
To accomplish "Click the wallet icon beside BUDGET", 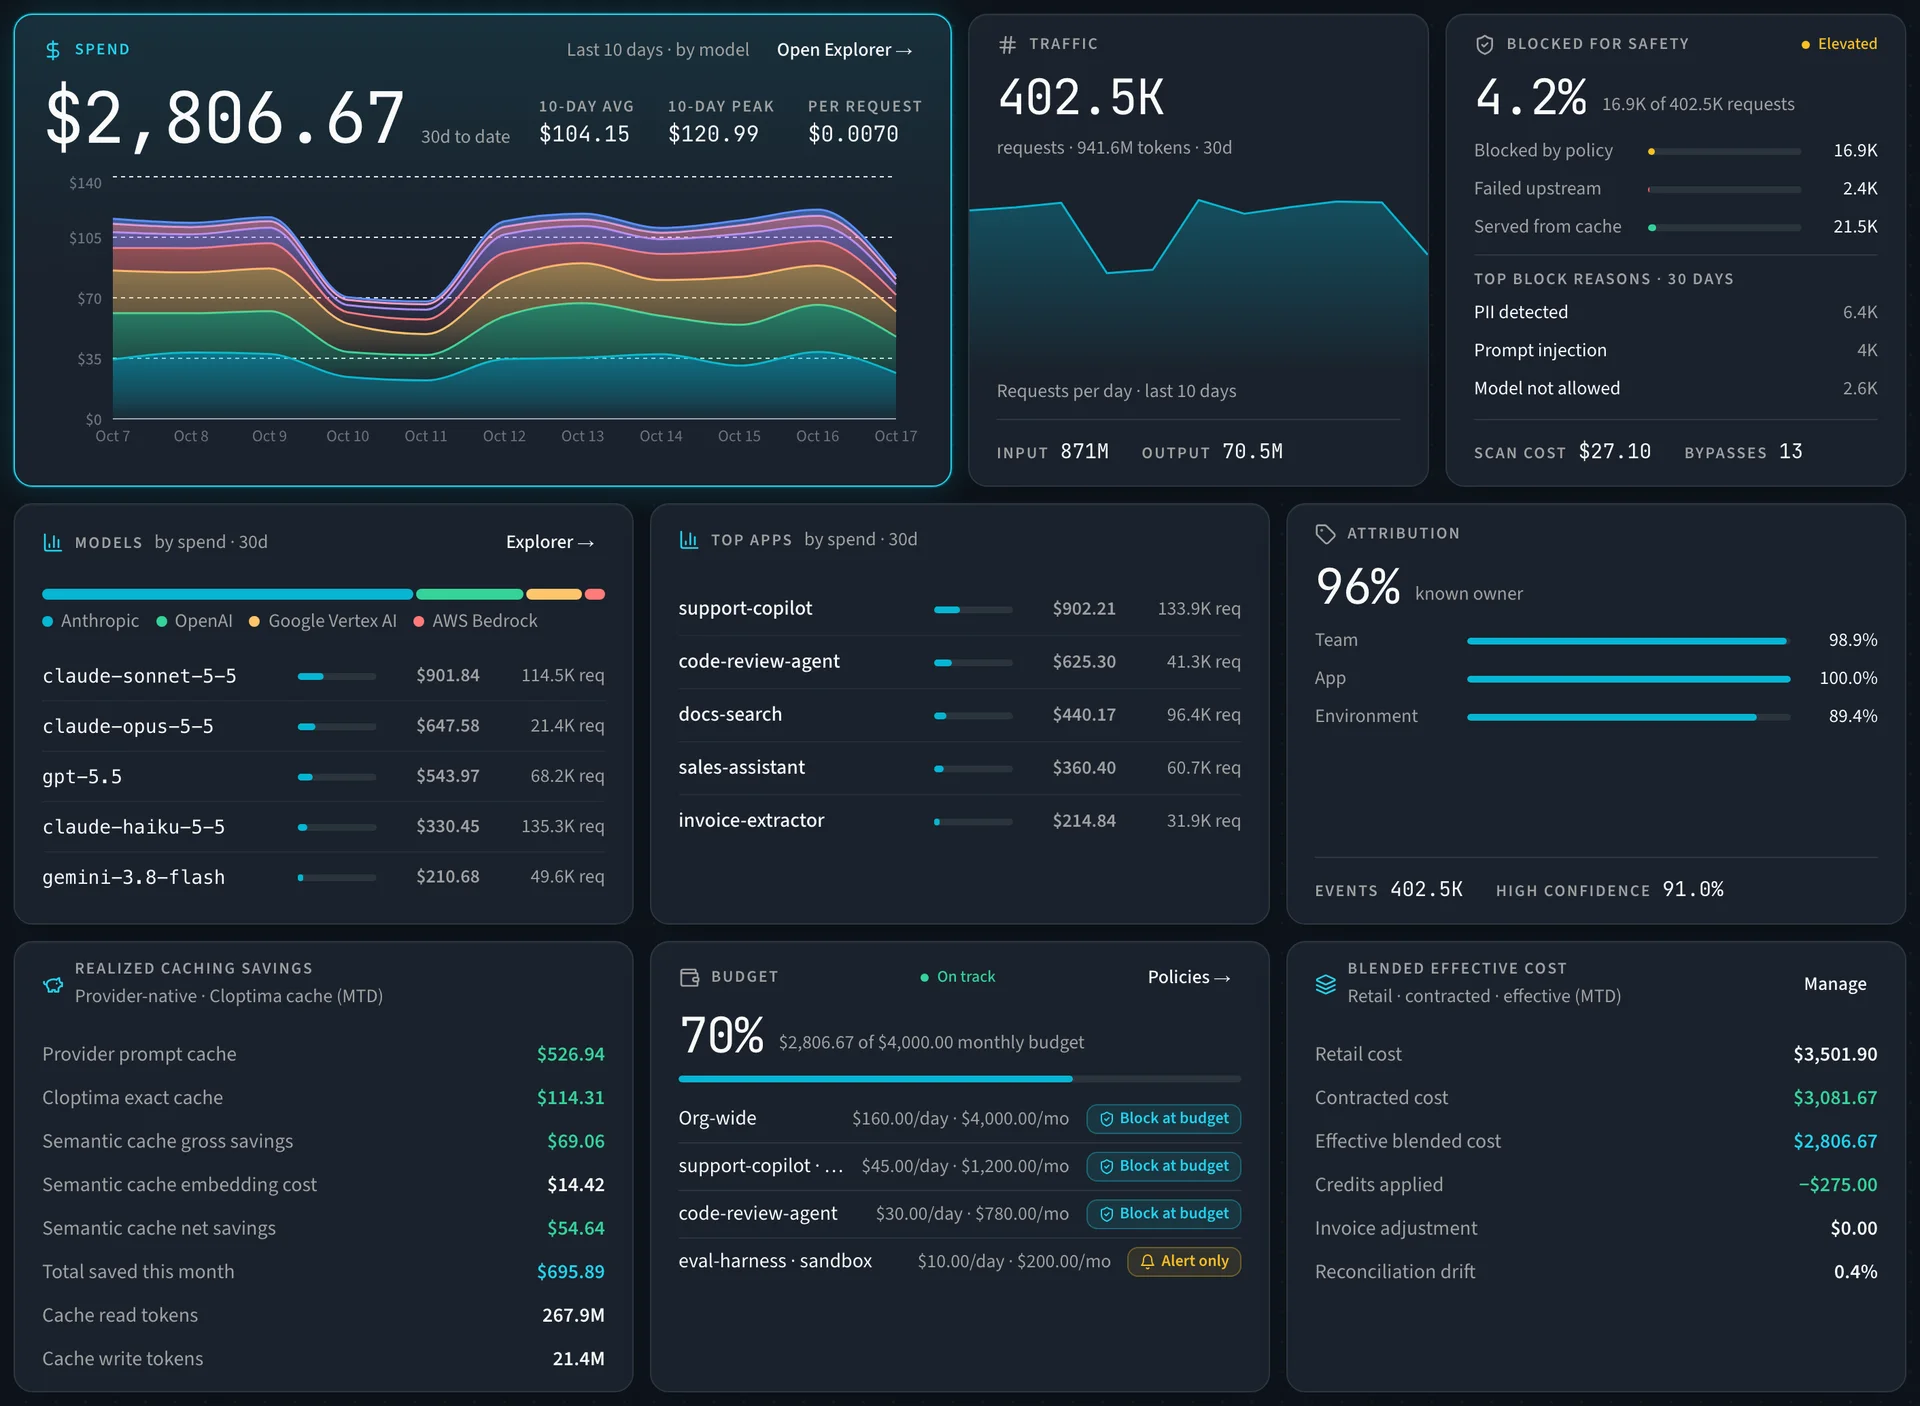I will 689,977.
